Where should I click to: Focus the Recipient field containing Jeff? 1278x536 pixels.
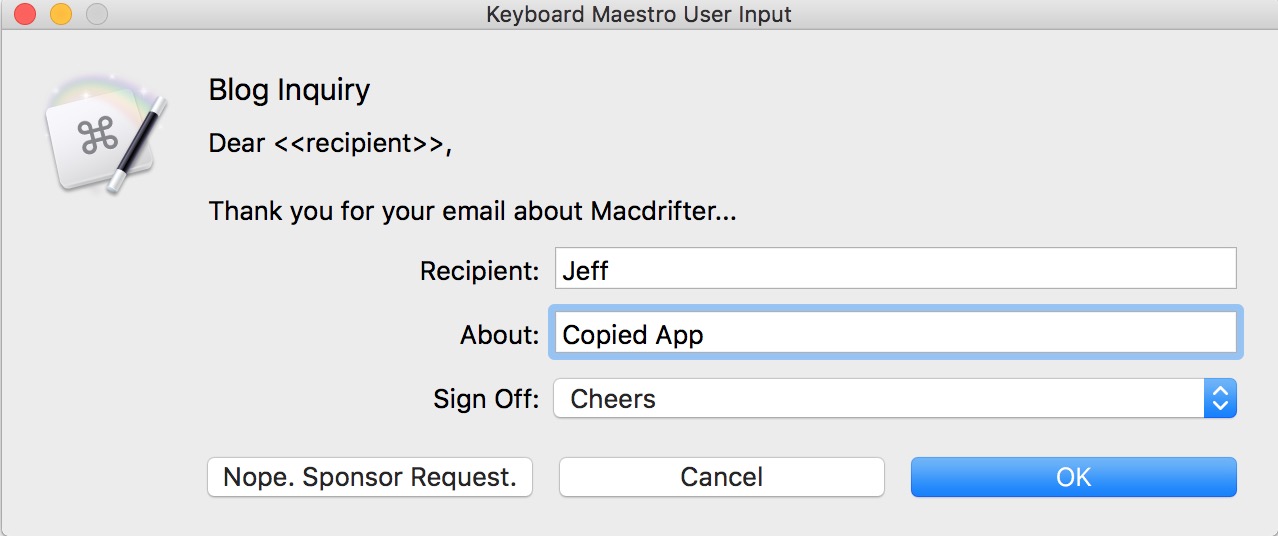coord(896,269)
